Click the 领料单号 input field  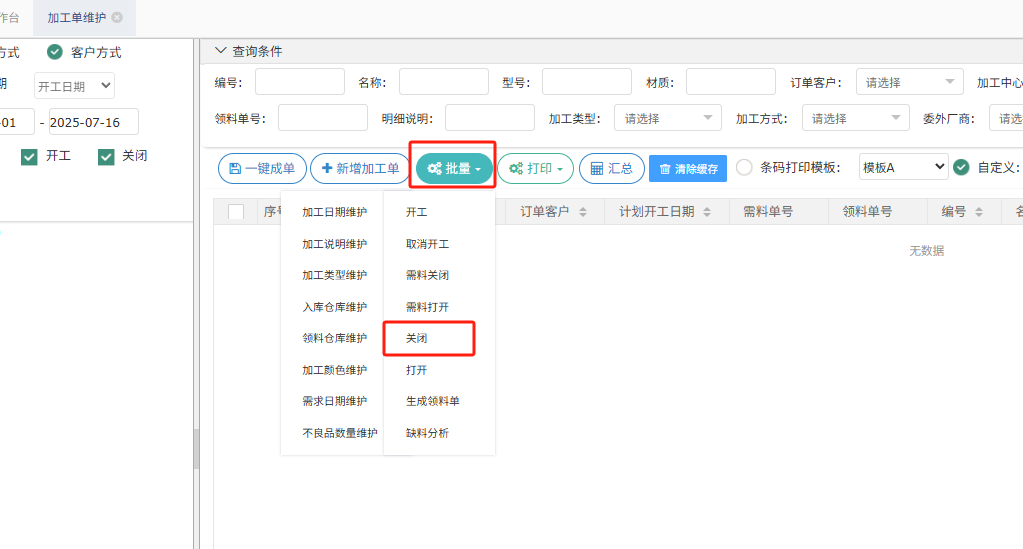pyautogui.click(x=322, y=118)
